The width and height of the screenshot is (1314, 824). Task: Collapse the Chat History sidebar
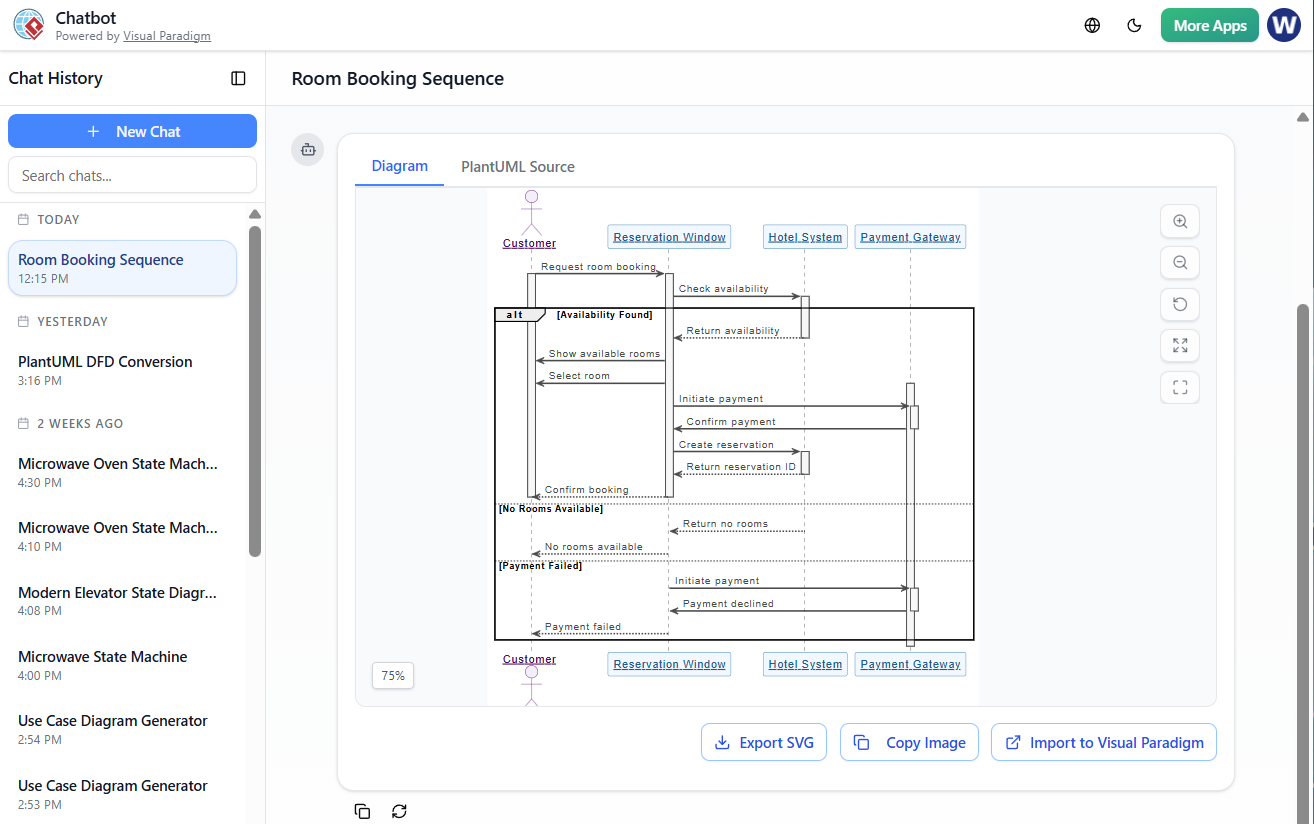tap(238, 78)
